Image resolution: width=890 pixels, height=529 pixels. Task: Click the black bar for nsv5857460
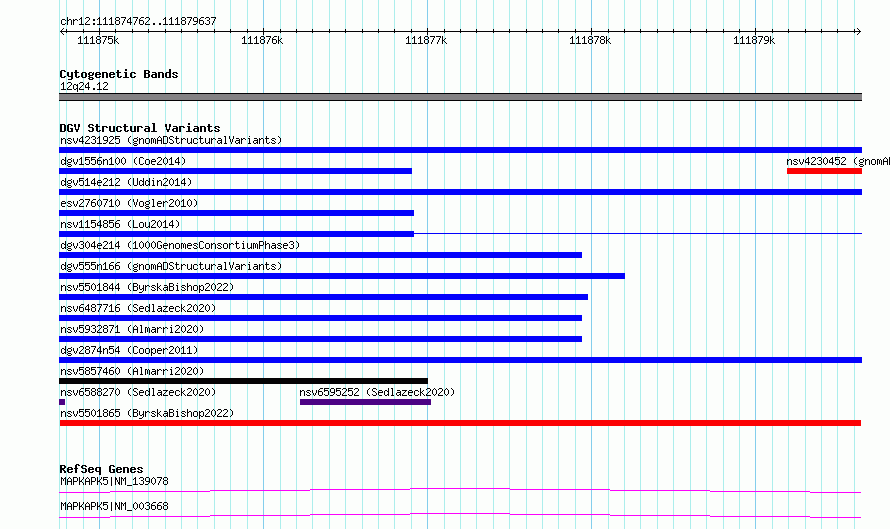244,381
